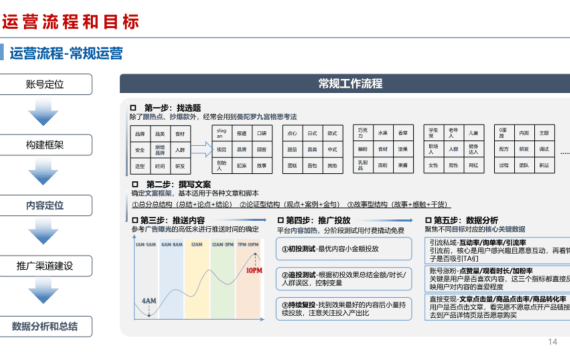This screenshot has height=360, width=570.
Task: Click the 构建框架 flow box
Action: 45,145
